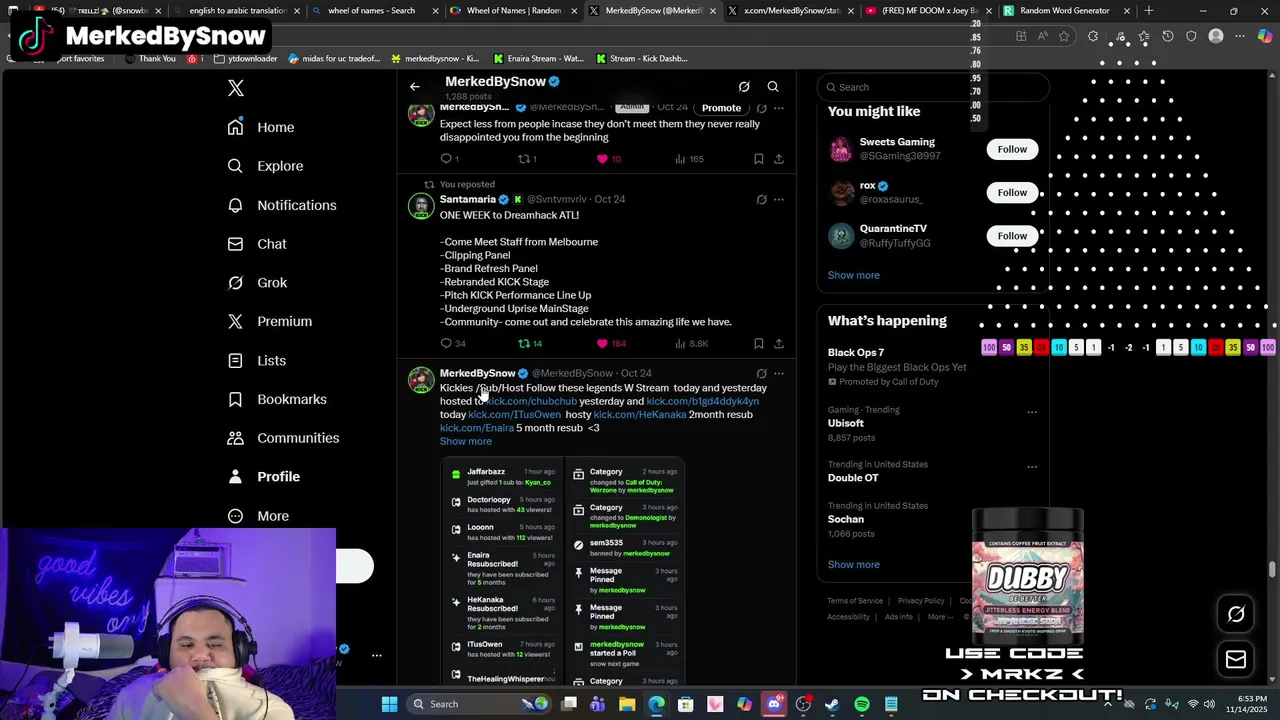Launch Spotify from the taskbar
Viewport: 1280px width, 720px height.
pos(862,704)
